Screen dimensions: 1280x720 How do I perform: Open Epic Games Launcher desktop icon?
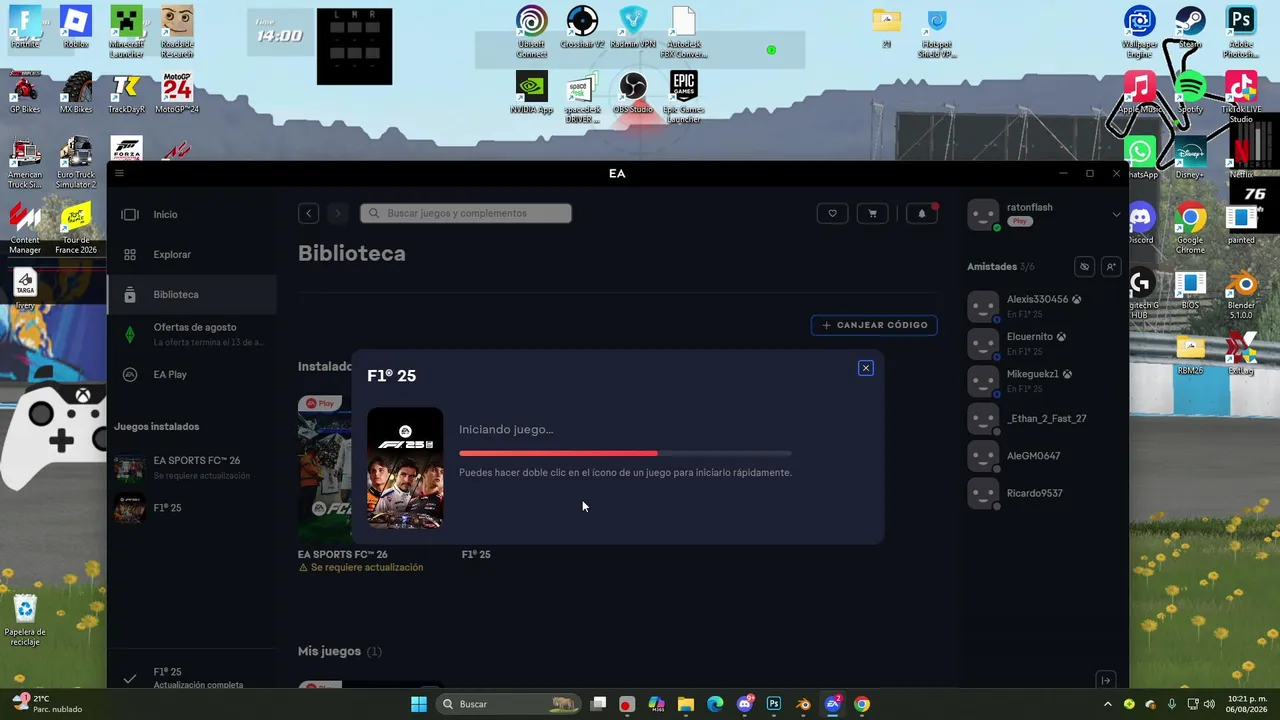tap(684, 96)
